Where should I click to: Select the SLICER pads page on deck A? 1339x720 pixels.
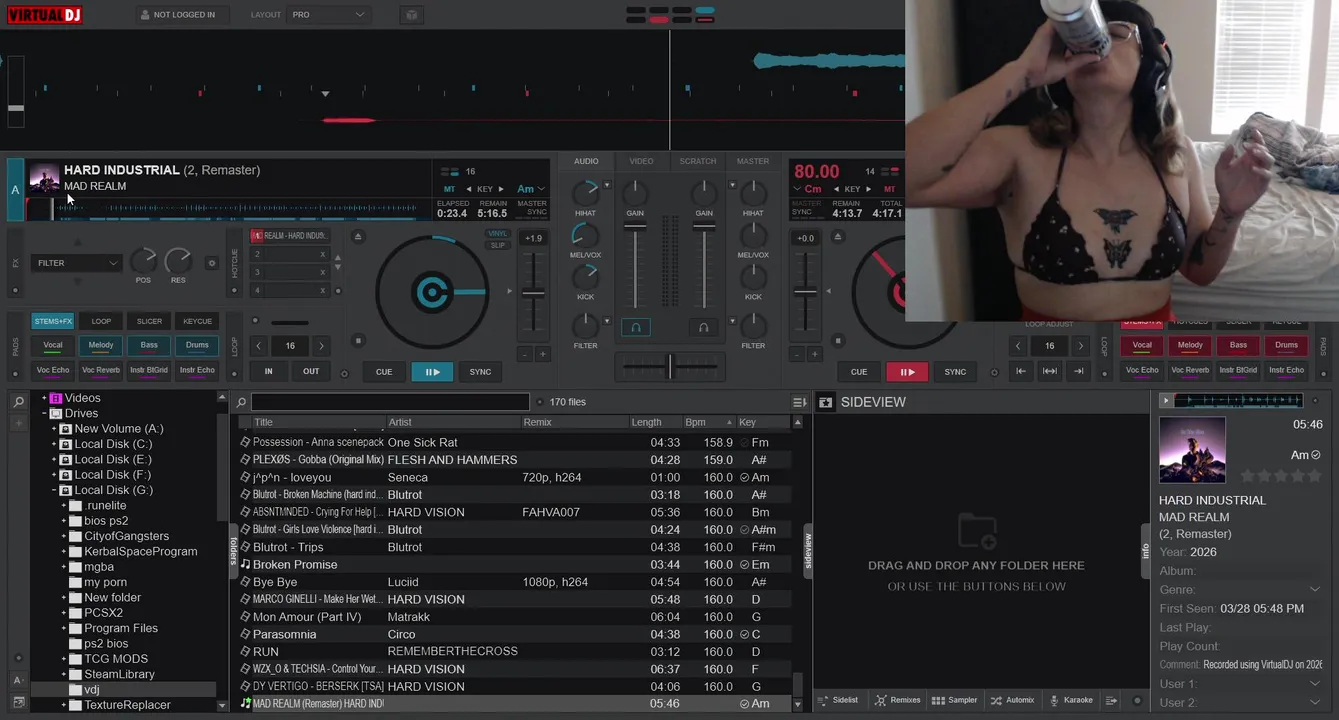[x=149, y=321]
